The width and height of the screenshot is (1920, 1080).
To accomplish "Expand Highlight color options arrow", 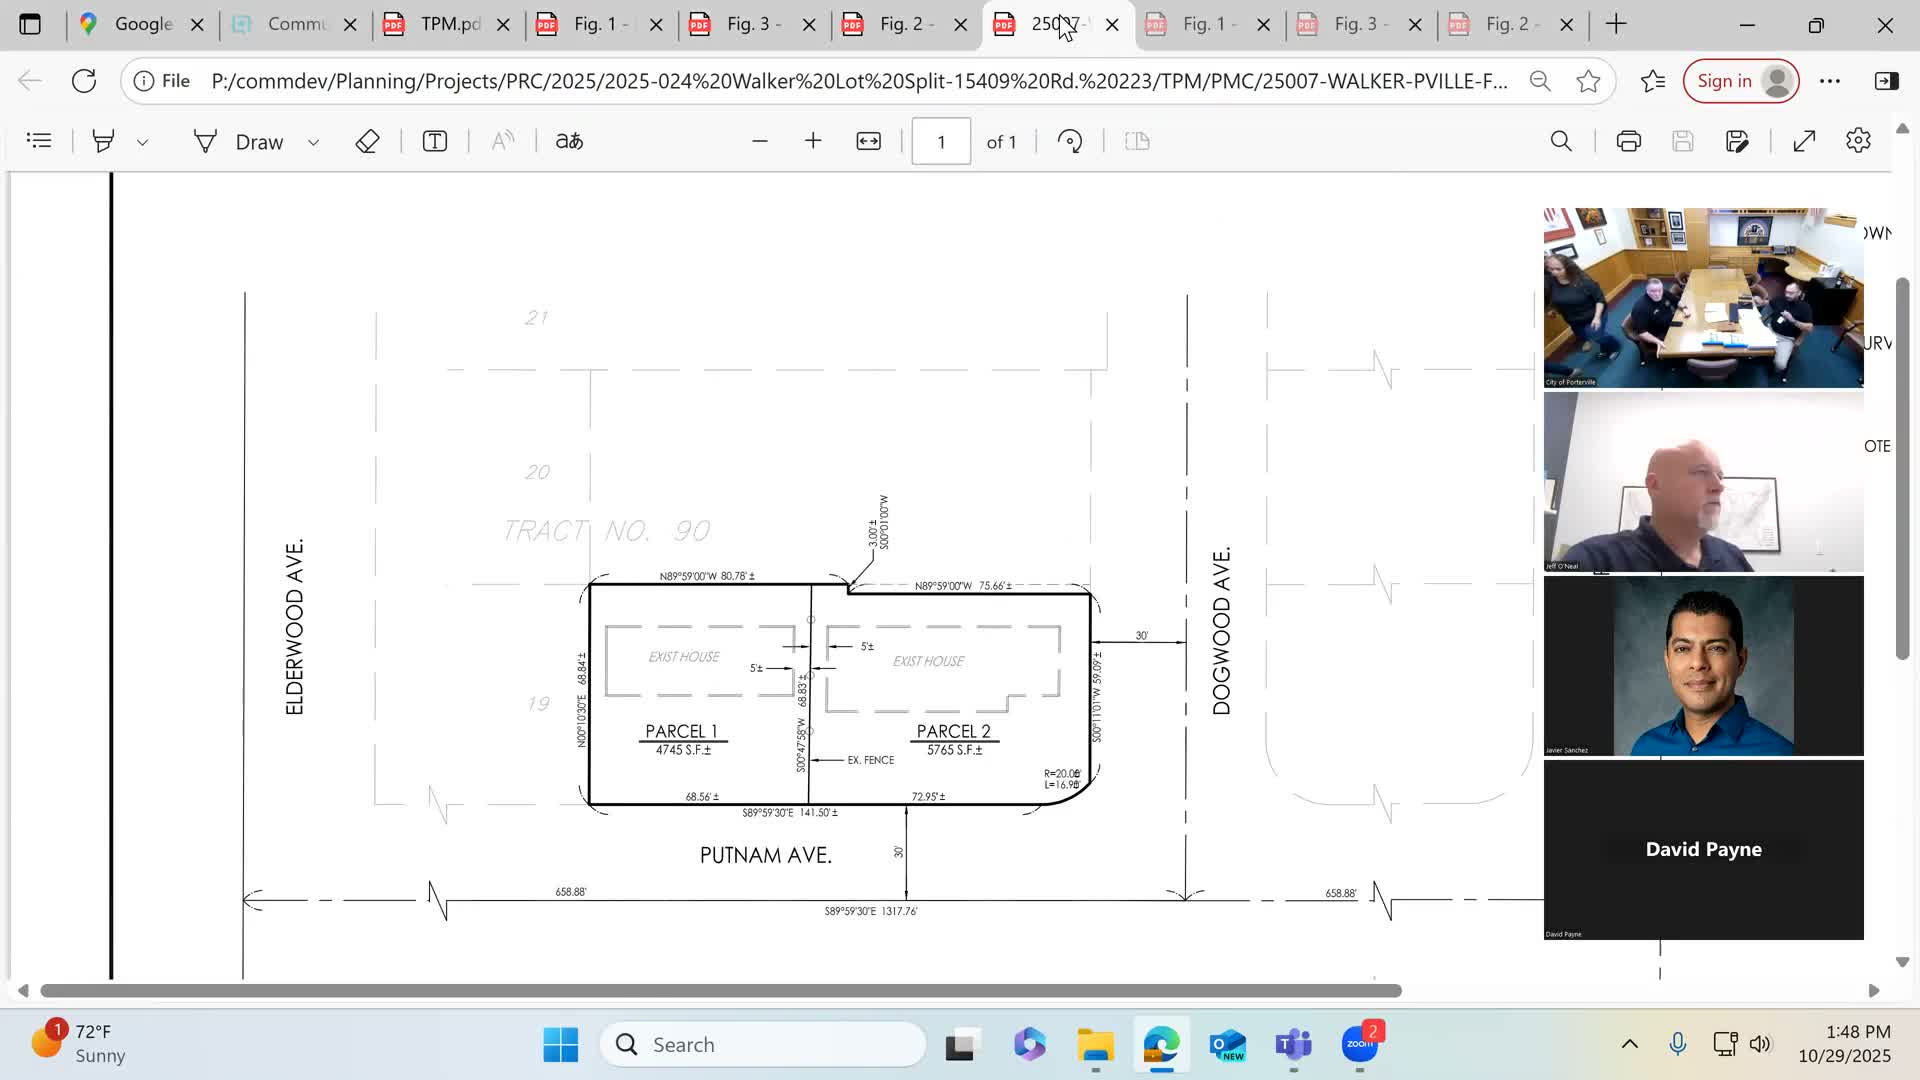I will point(142,142).
